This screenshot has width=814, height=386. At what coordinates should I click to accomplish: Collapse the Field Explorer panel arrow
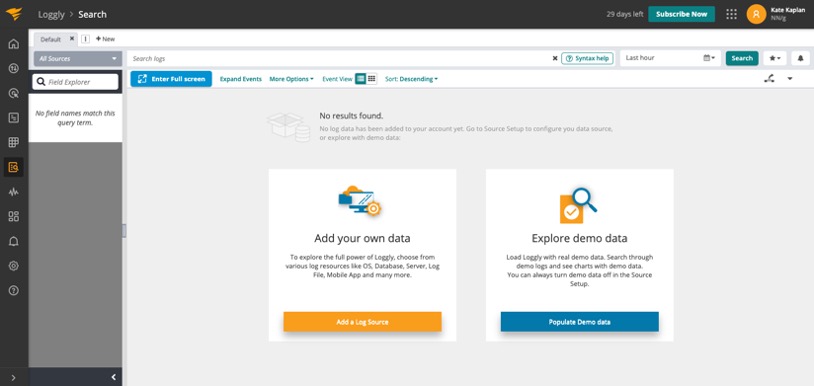114,377
